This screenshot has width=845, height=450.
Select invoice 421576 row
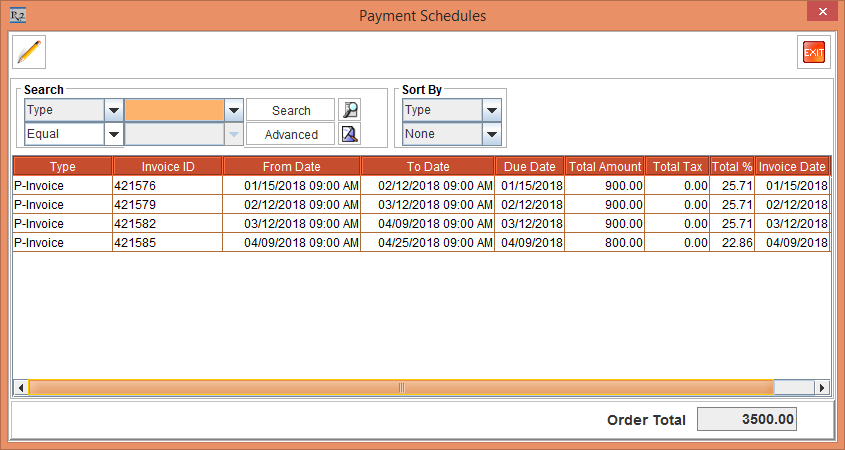pos(167,186)
